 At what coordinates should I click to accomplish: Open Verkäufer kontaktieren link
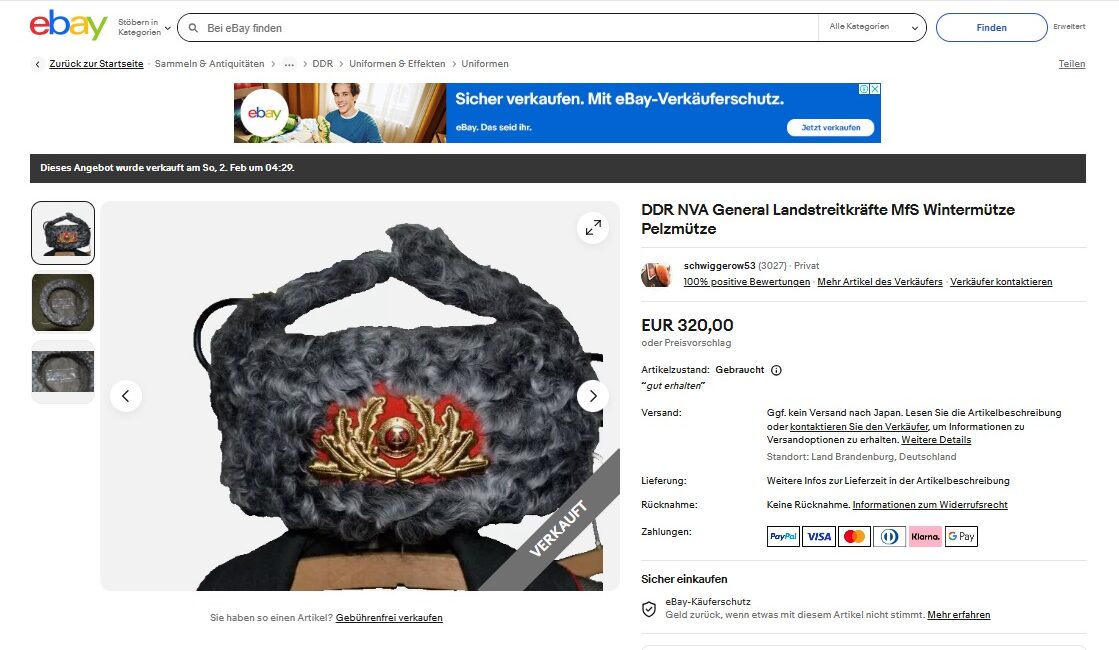[1001, 282]
